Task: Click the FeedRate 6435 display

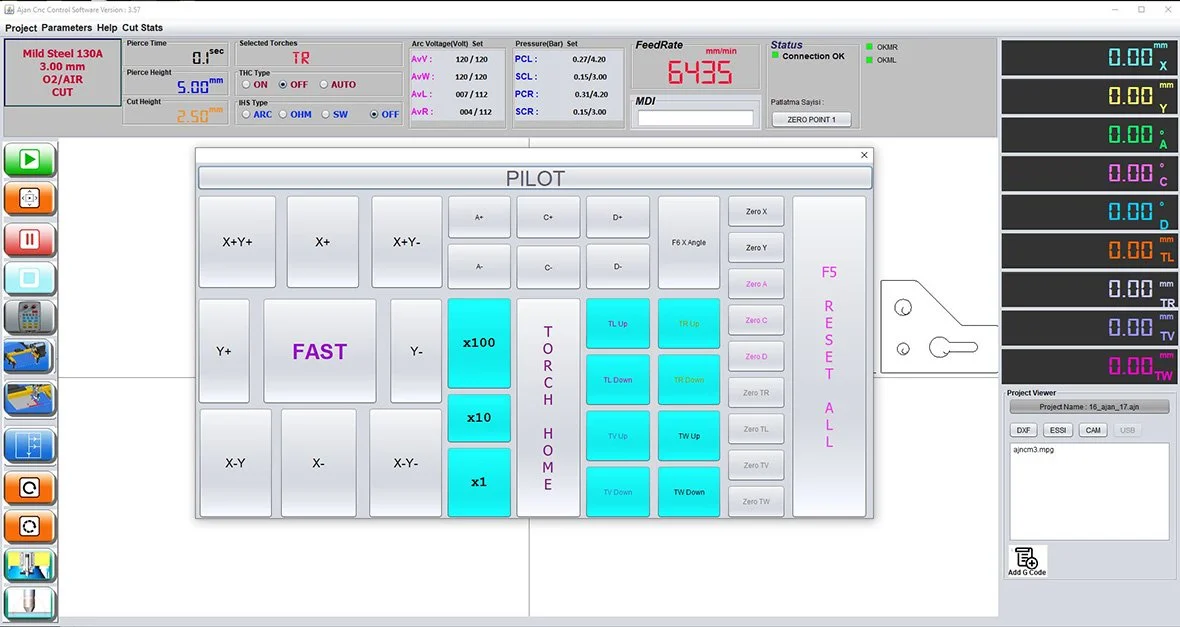Action: (x=698, y=72)
